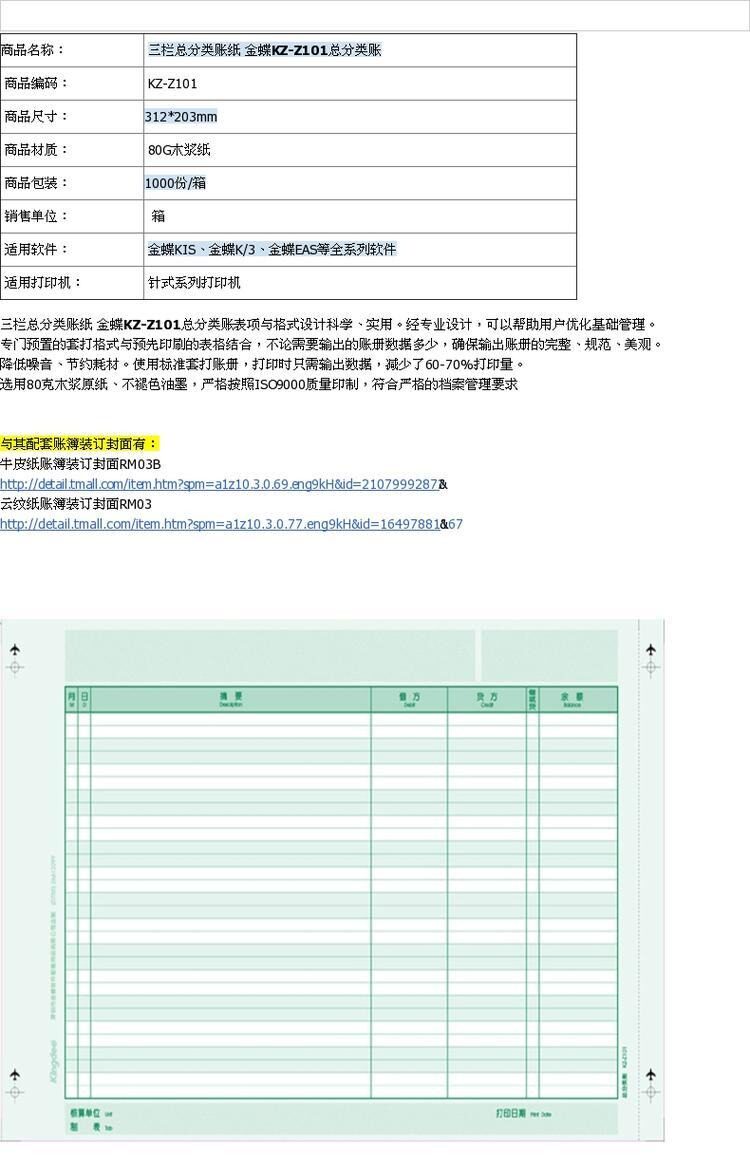Click the text 云纹纸账簿装订封面RM03
The width and height of the screenshot is (750, 1161).
pos(76,504)
